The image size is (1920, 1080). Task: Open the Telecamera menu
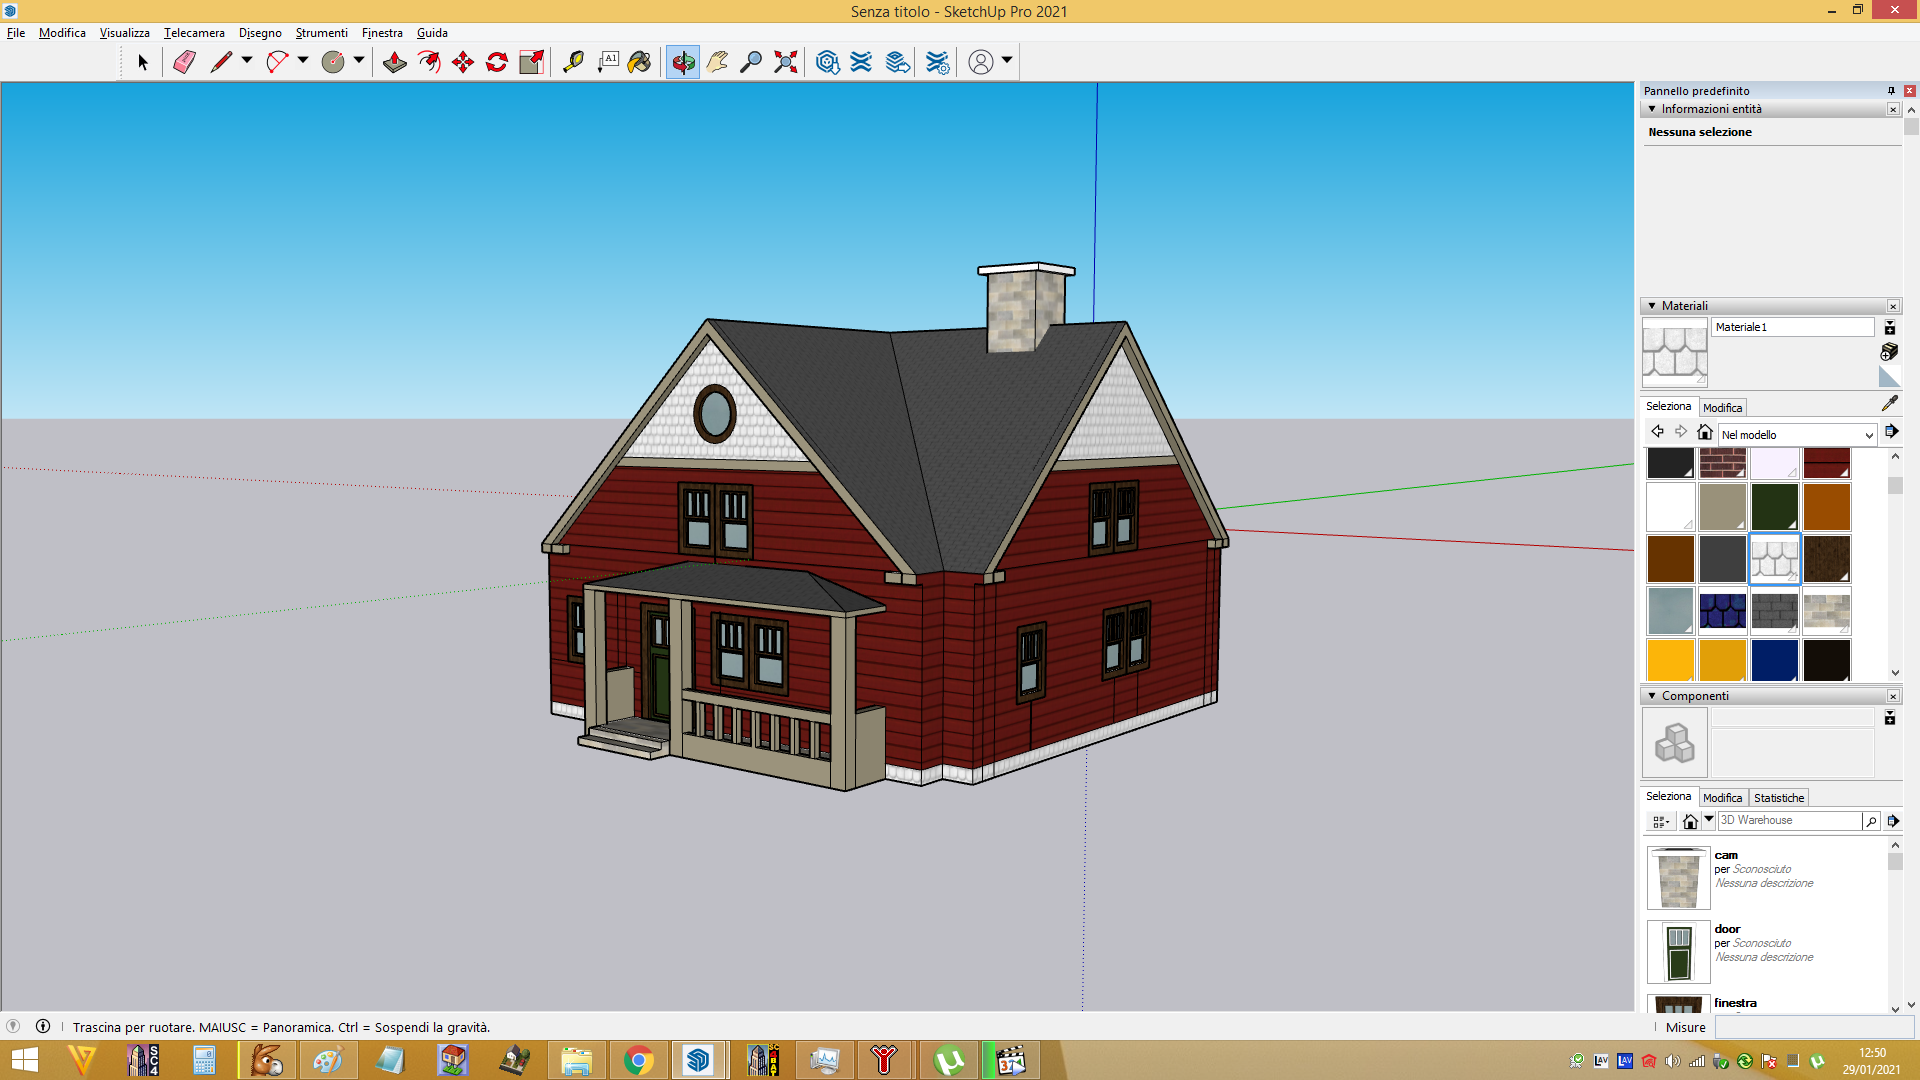tap(194, 33)
